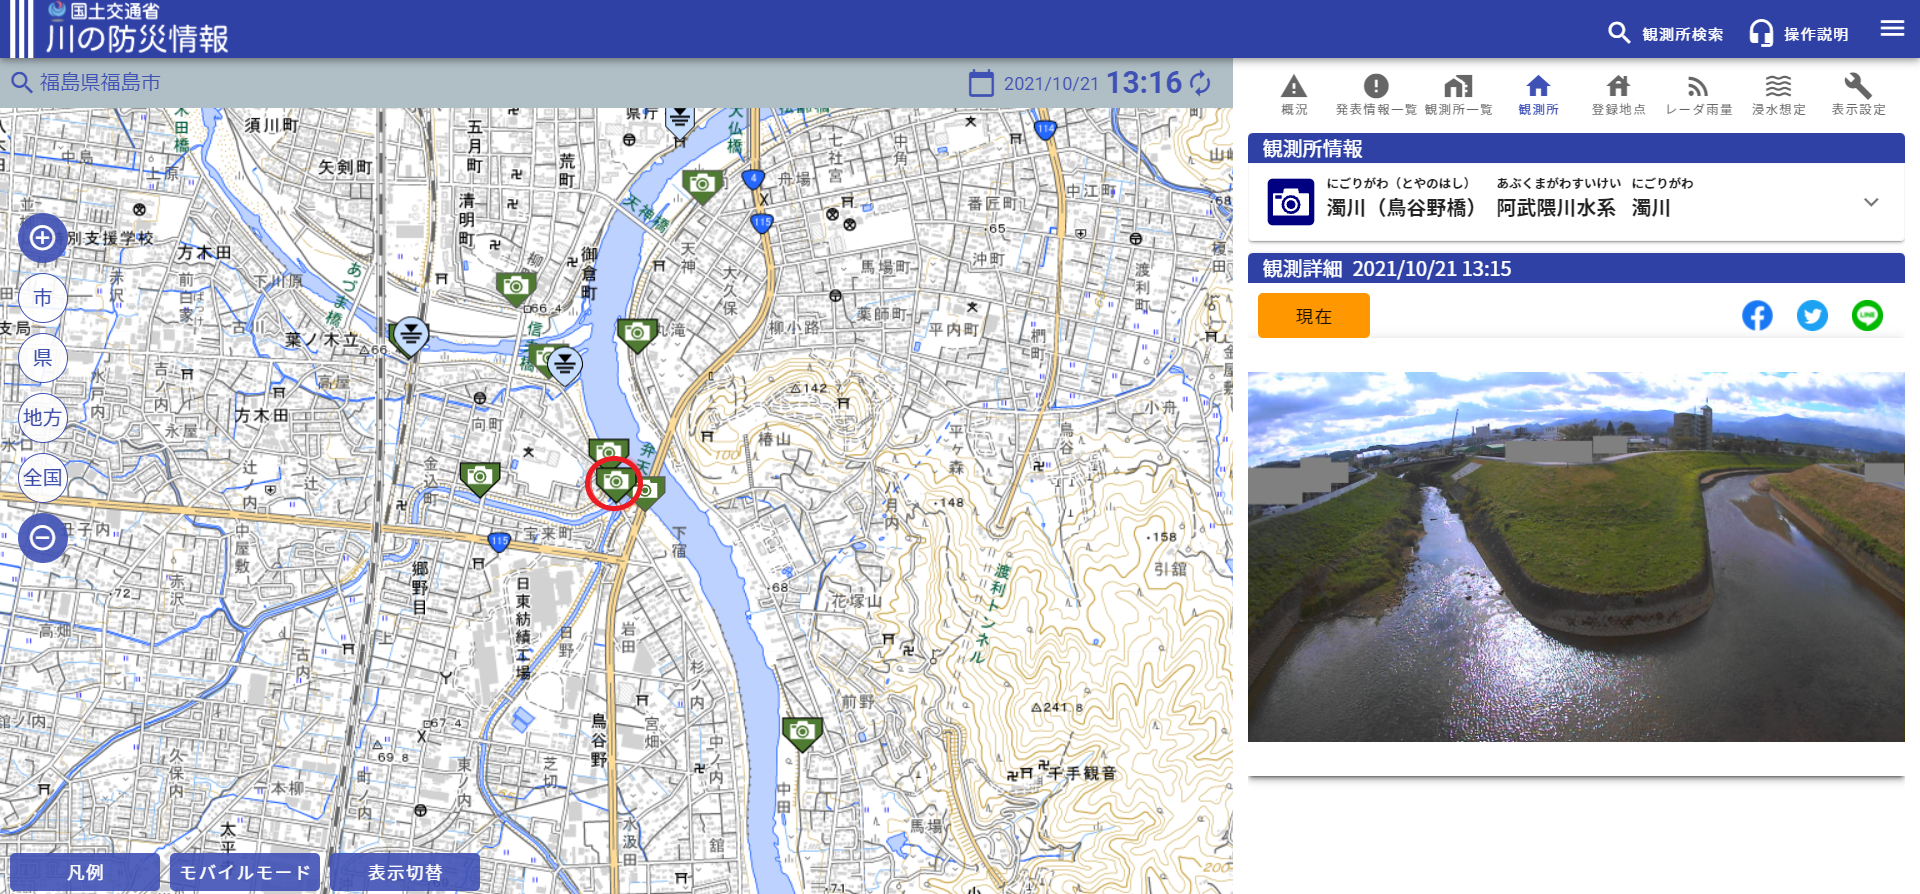
Task: Open 観測所検索 station search
Action: (x=1666, y=33)
